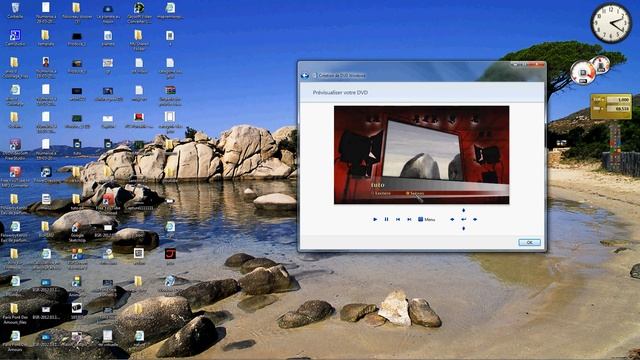640x360 pixels.
Task: Click the yellow currency converter gadget
Action: point(611,106)
